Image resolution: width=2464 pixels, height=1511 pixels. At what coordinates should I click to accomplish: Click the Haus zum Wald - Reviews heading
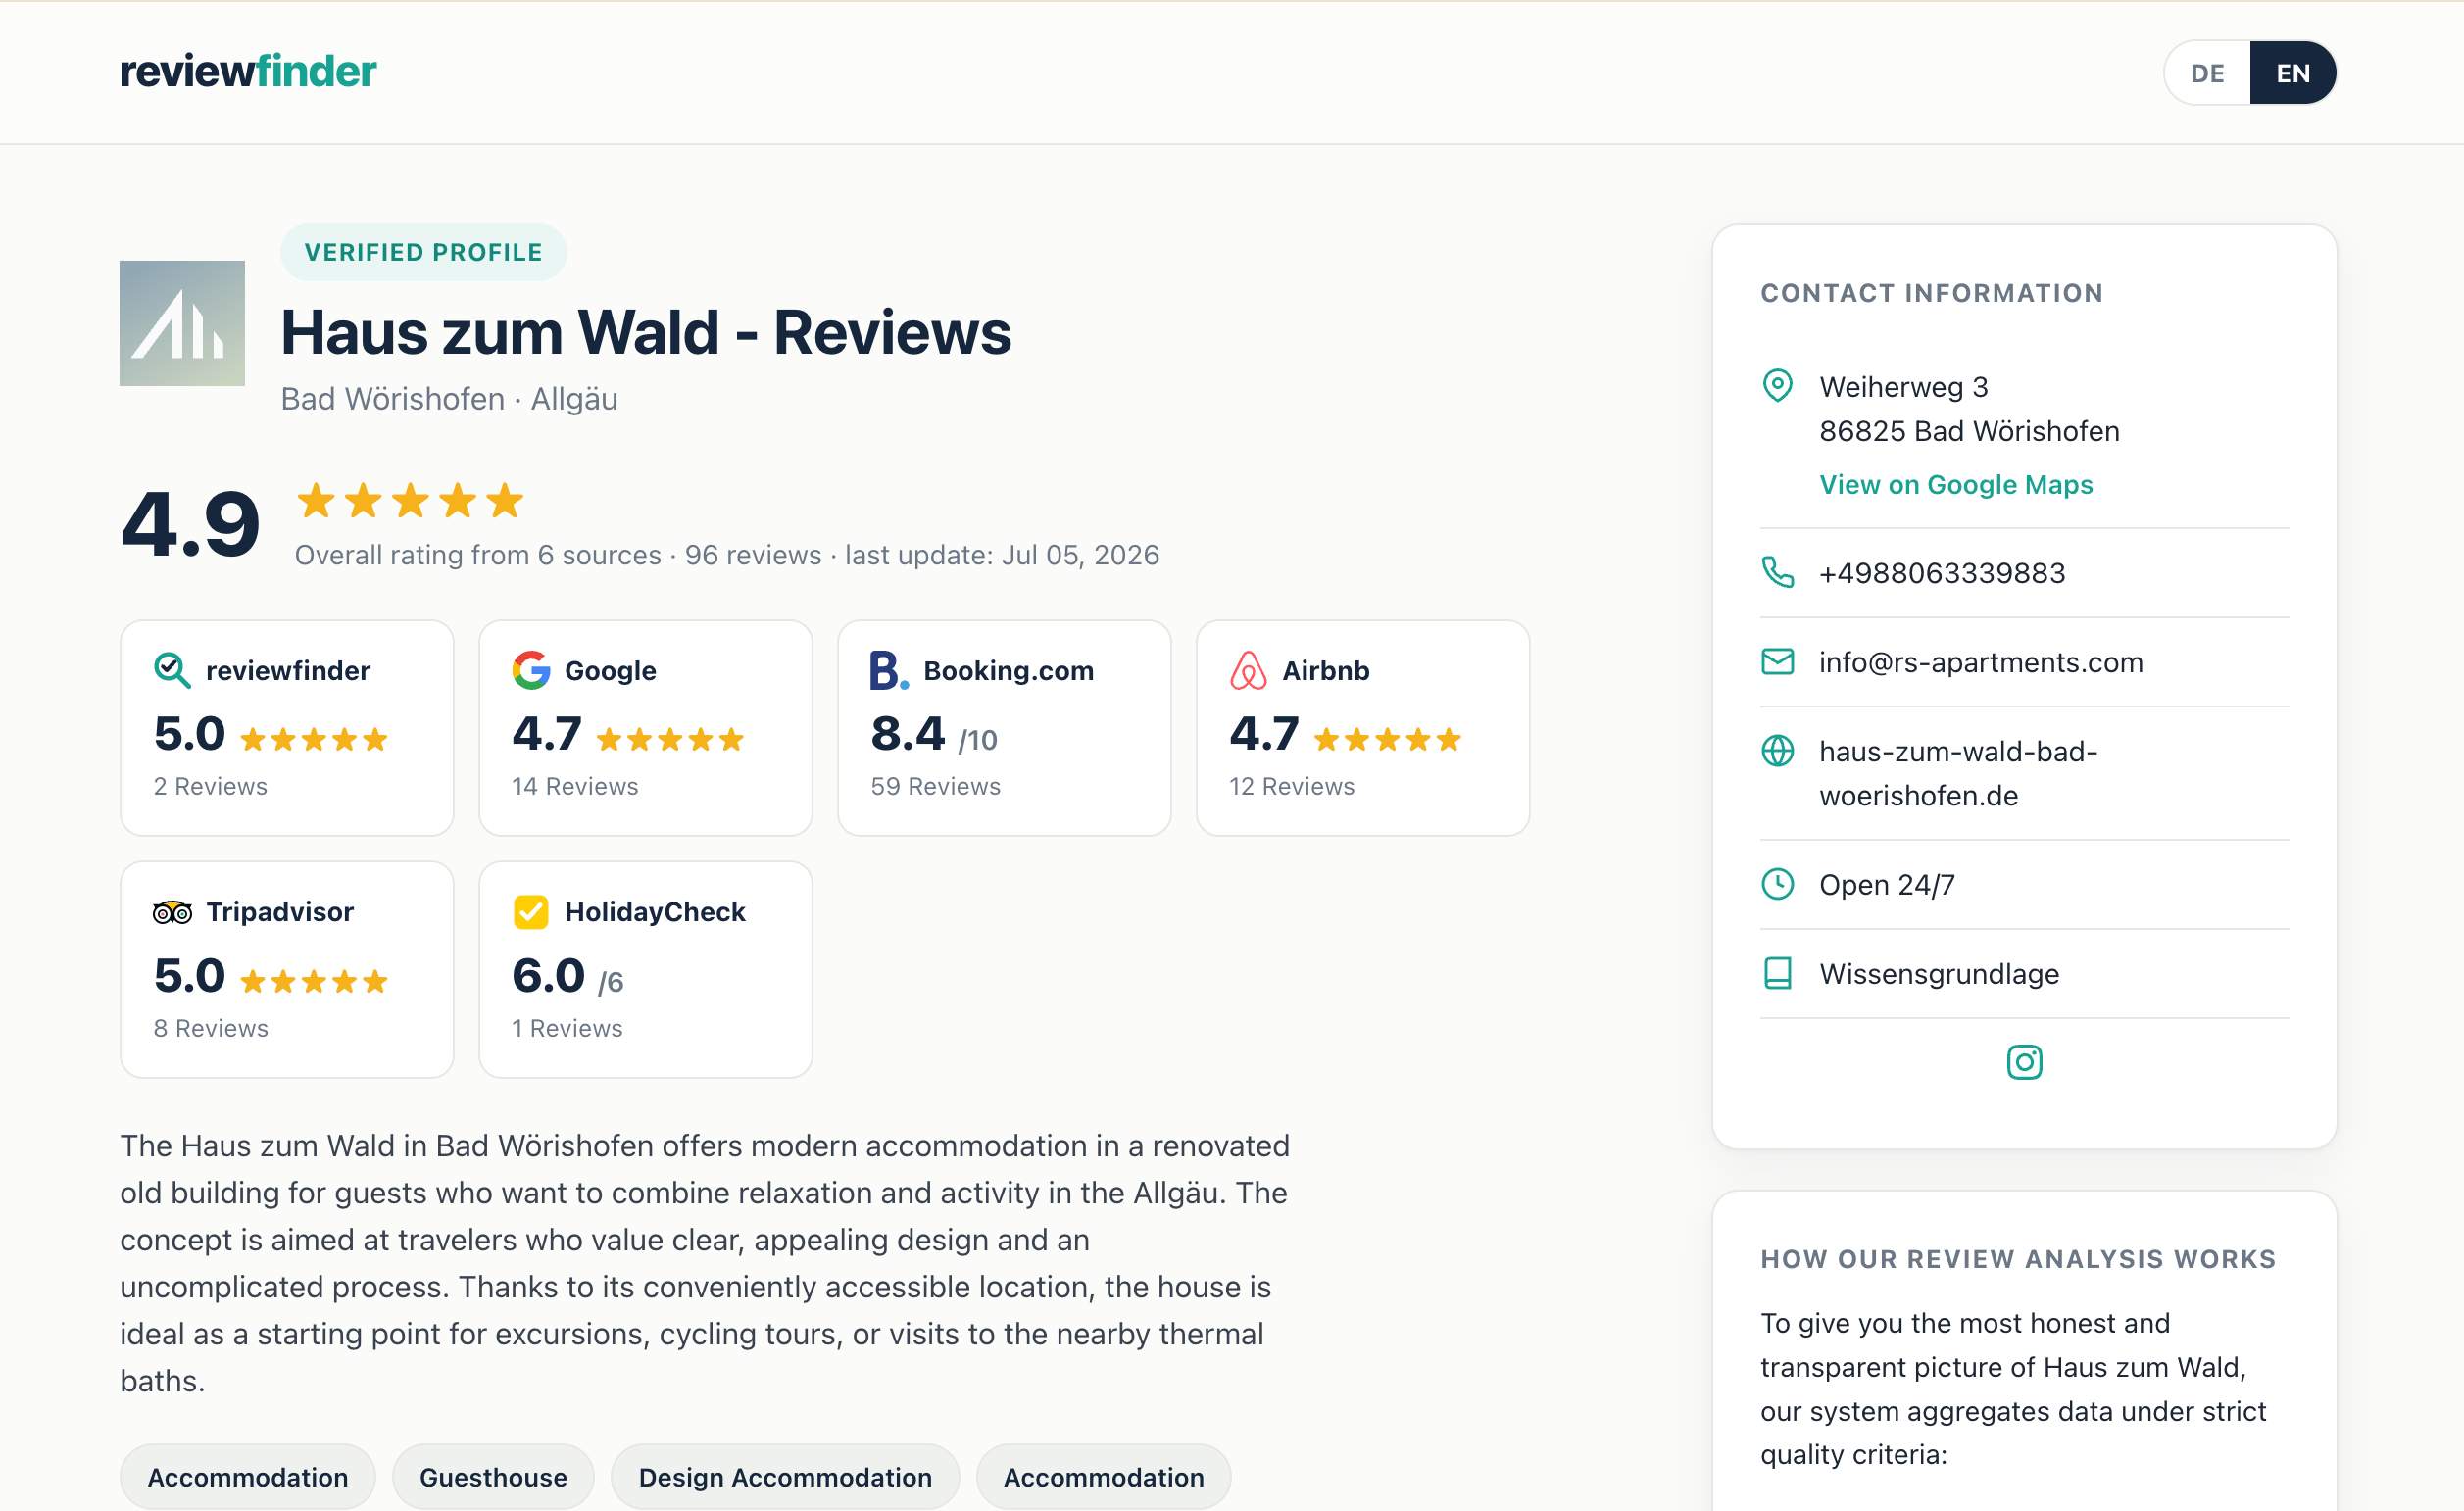click(x=646, y=332)
